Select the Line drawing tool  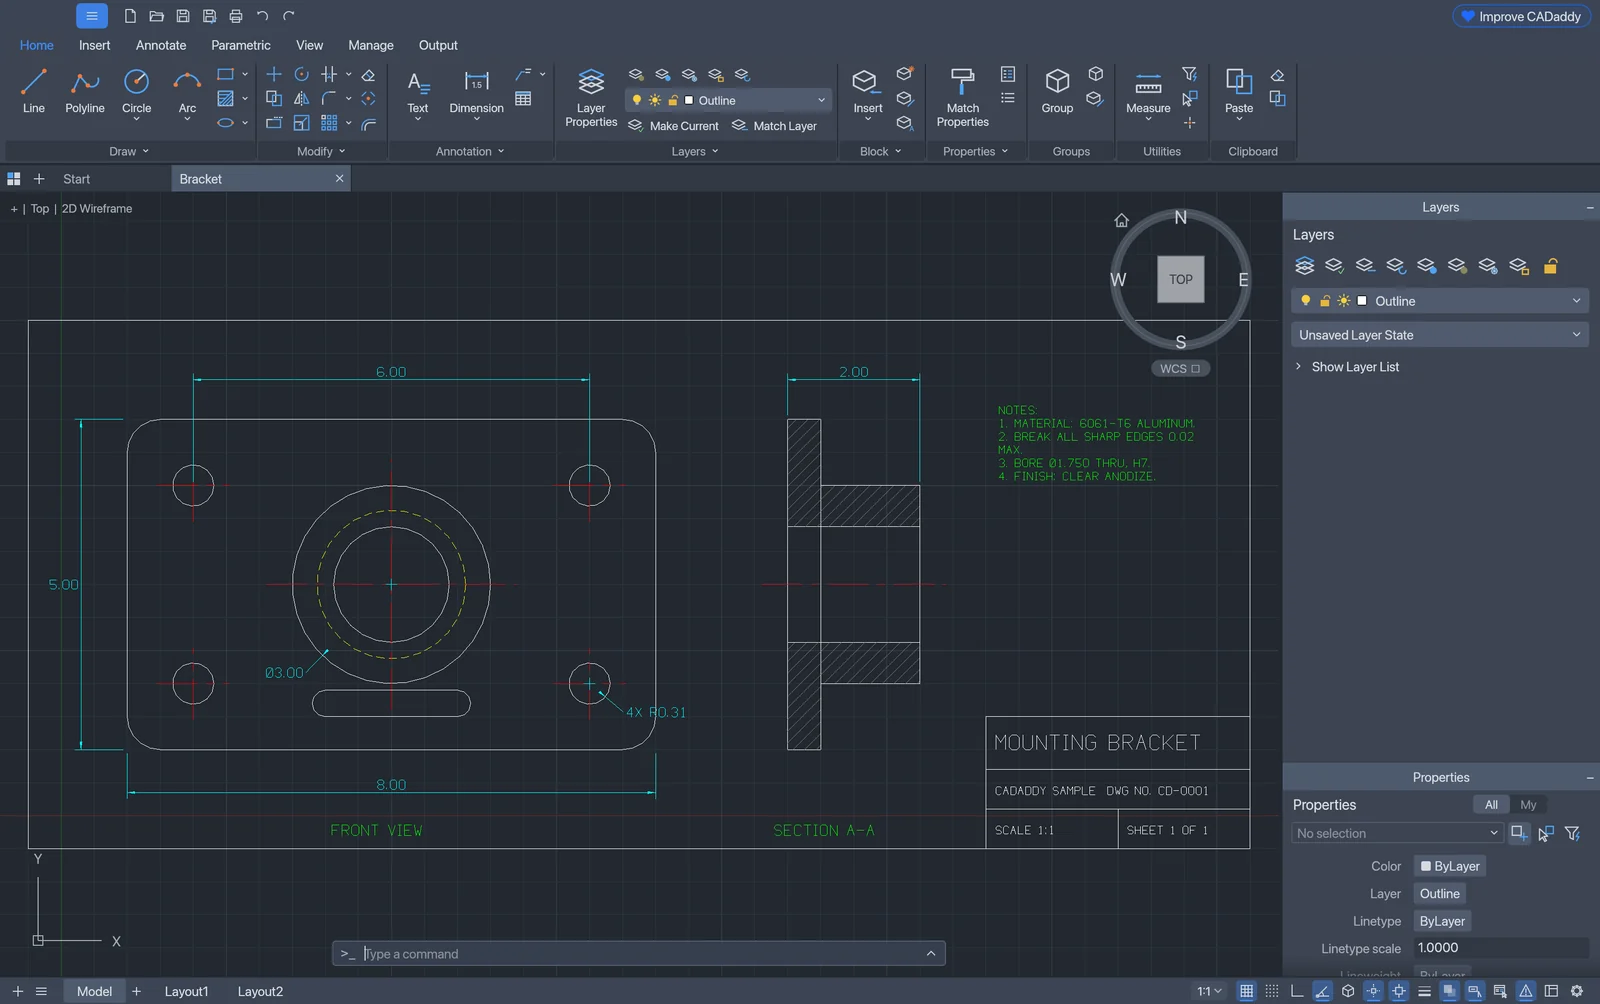(x=34, y=91)
